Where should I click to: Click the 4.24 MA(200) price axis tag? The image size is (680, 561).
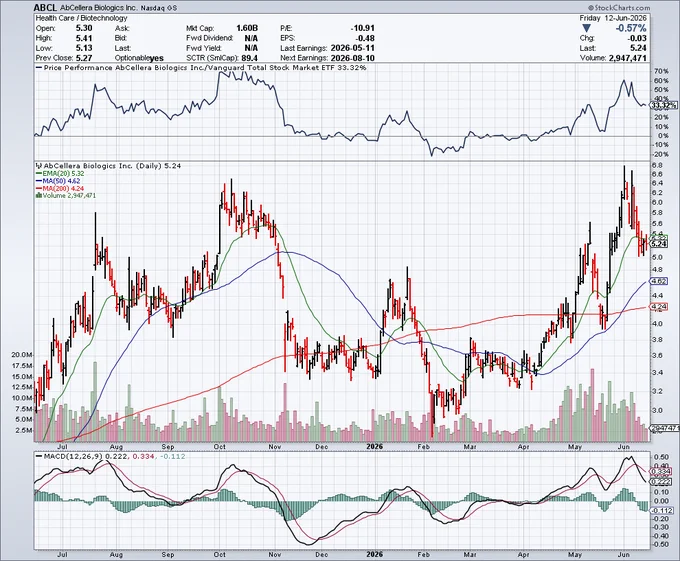point(659,307)
